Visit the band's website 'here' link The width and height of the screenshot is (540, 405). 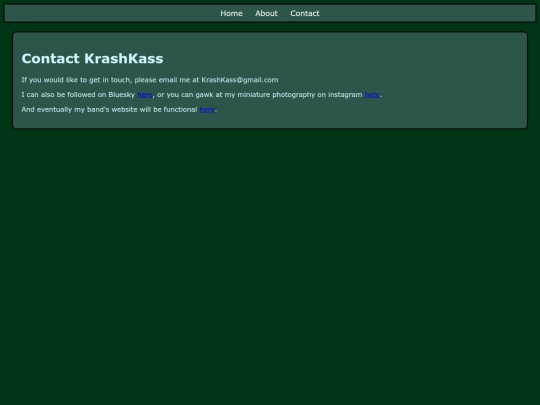[207, 110]
